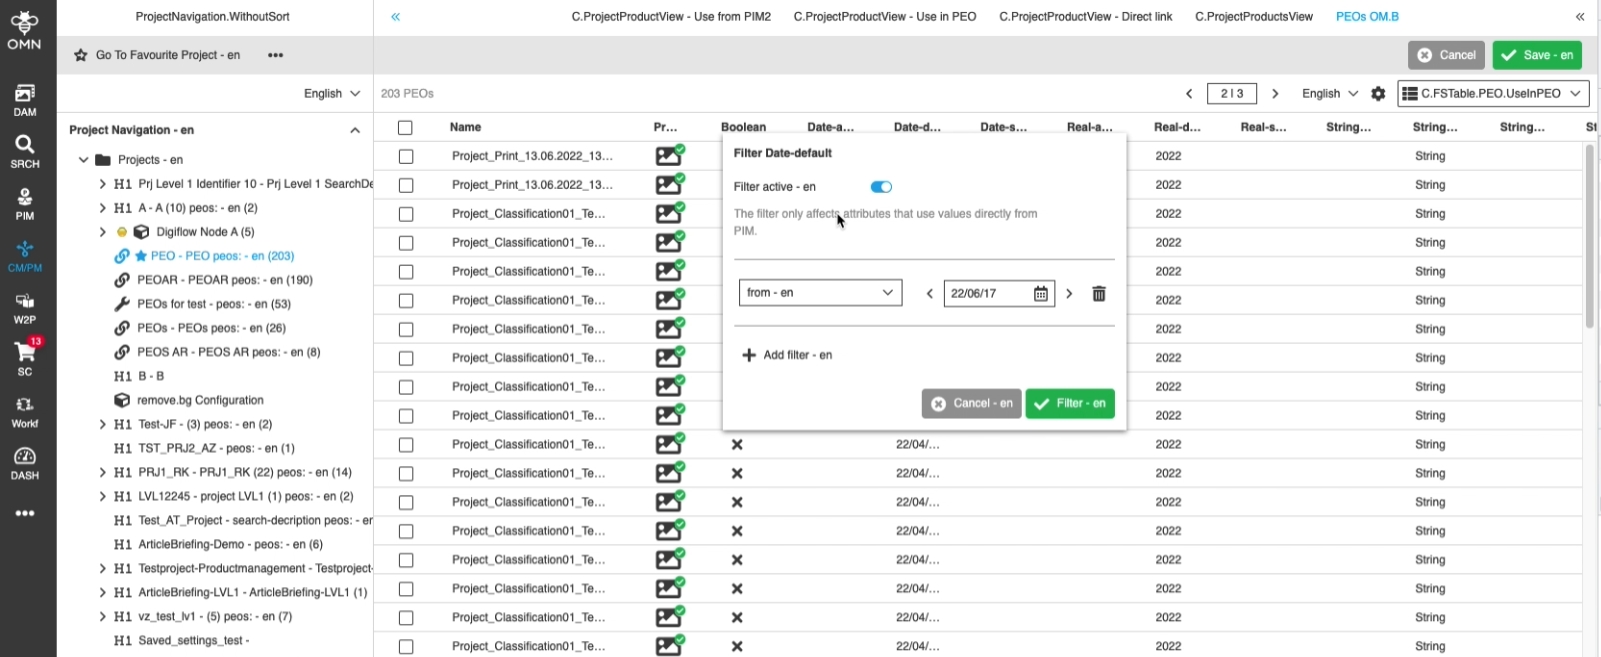Open table settings gear icon
Image resolution: width=1601 pixels, height=657 pixels.
point(1378,94)
